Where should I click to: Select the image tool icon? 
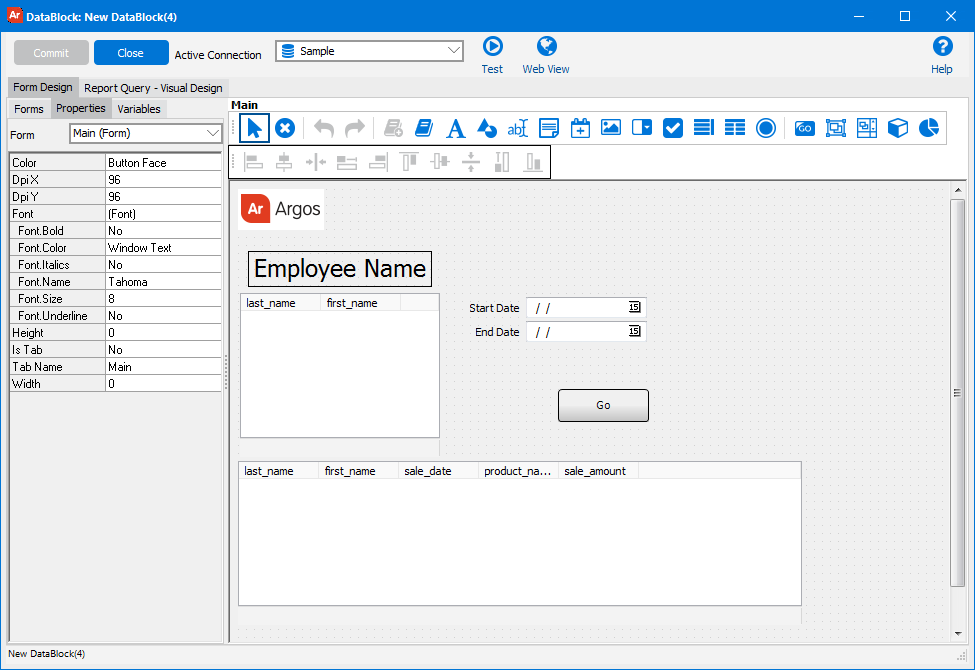pos(611,128)
